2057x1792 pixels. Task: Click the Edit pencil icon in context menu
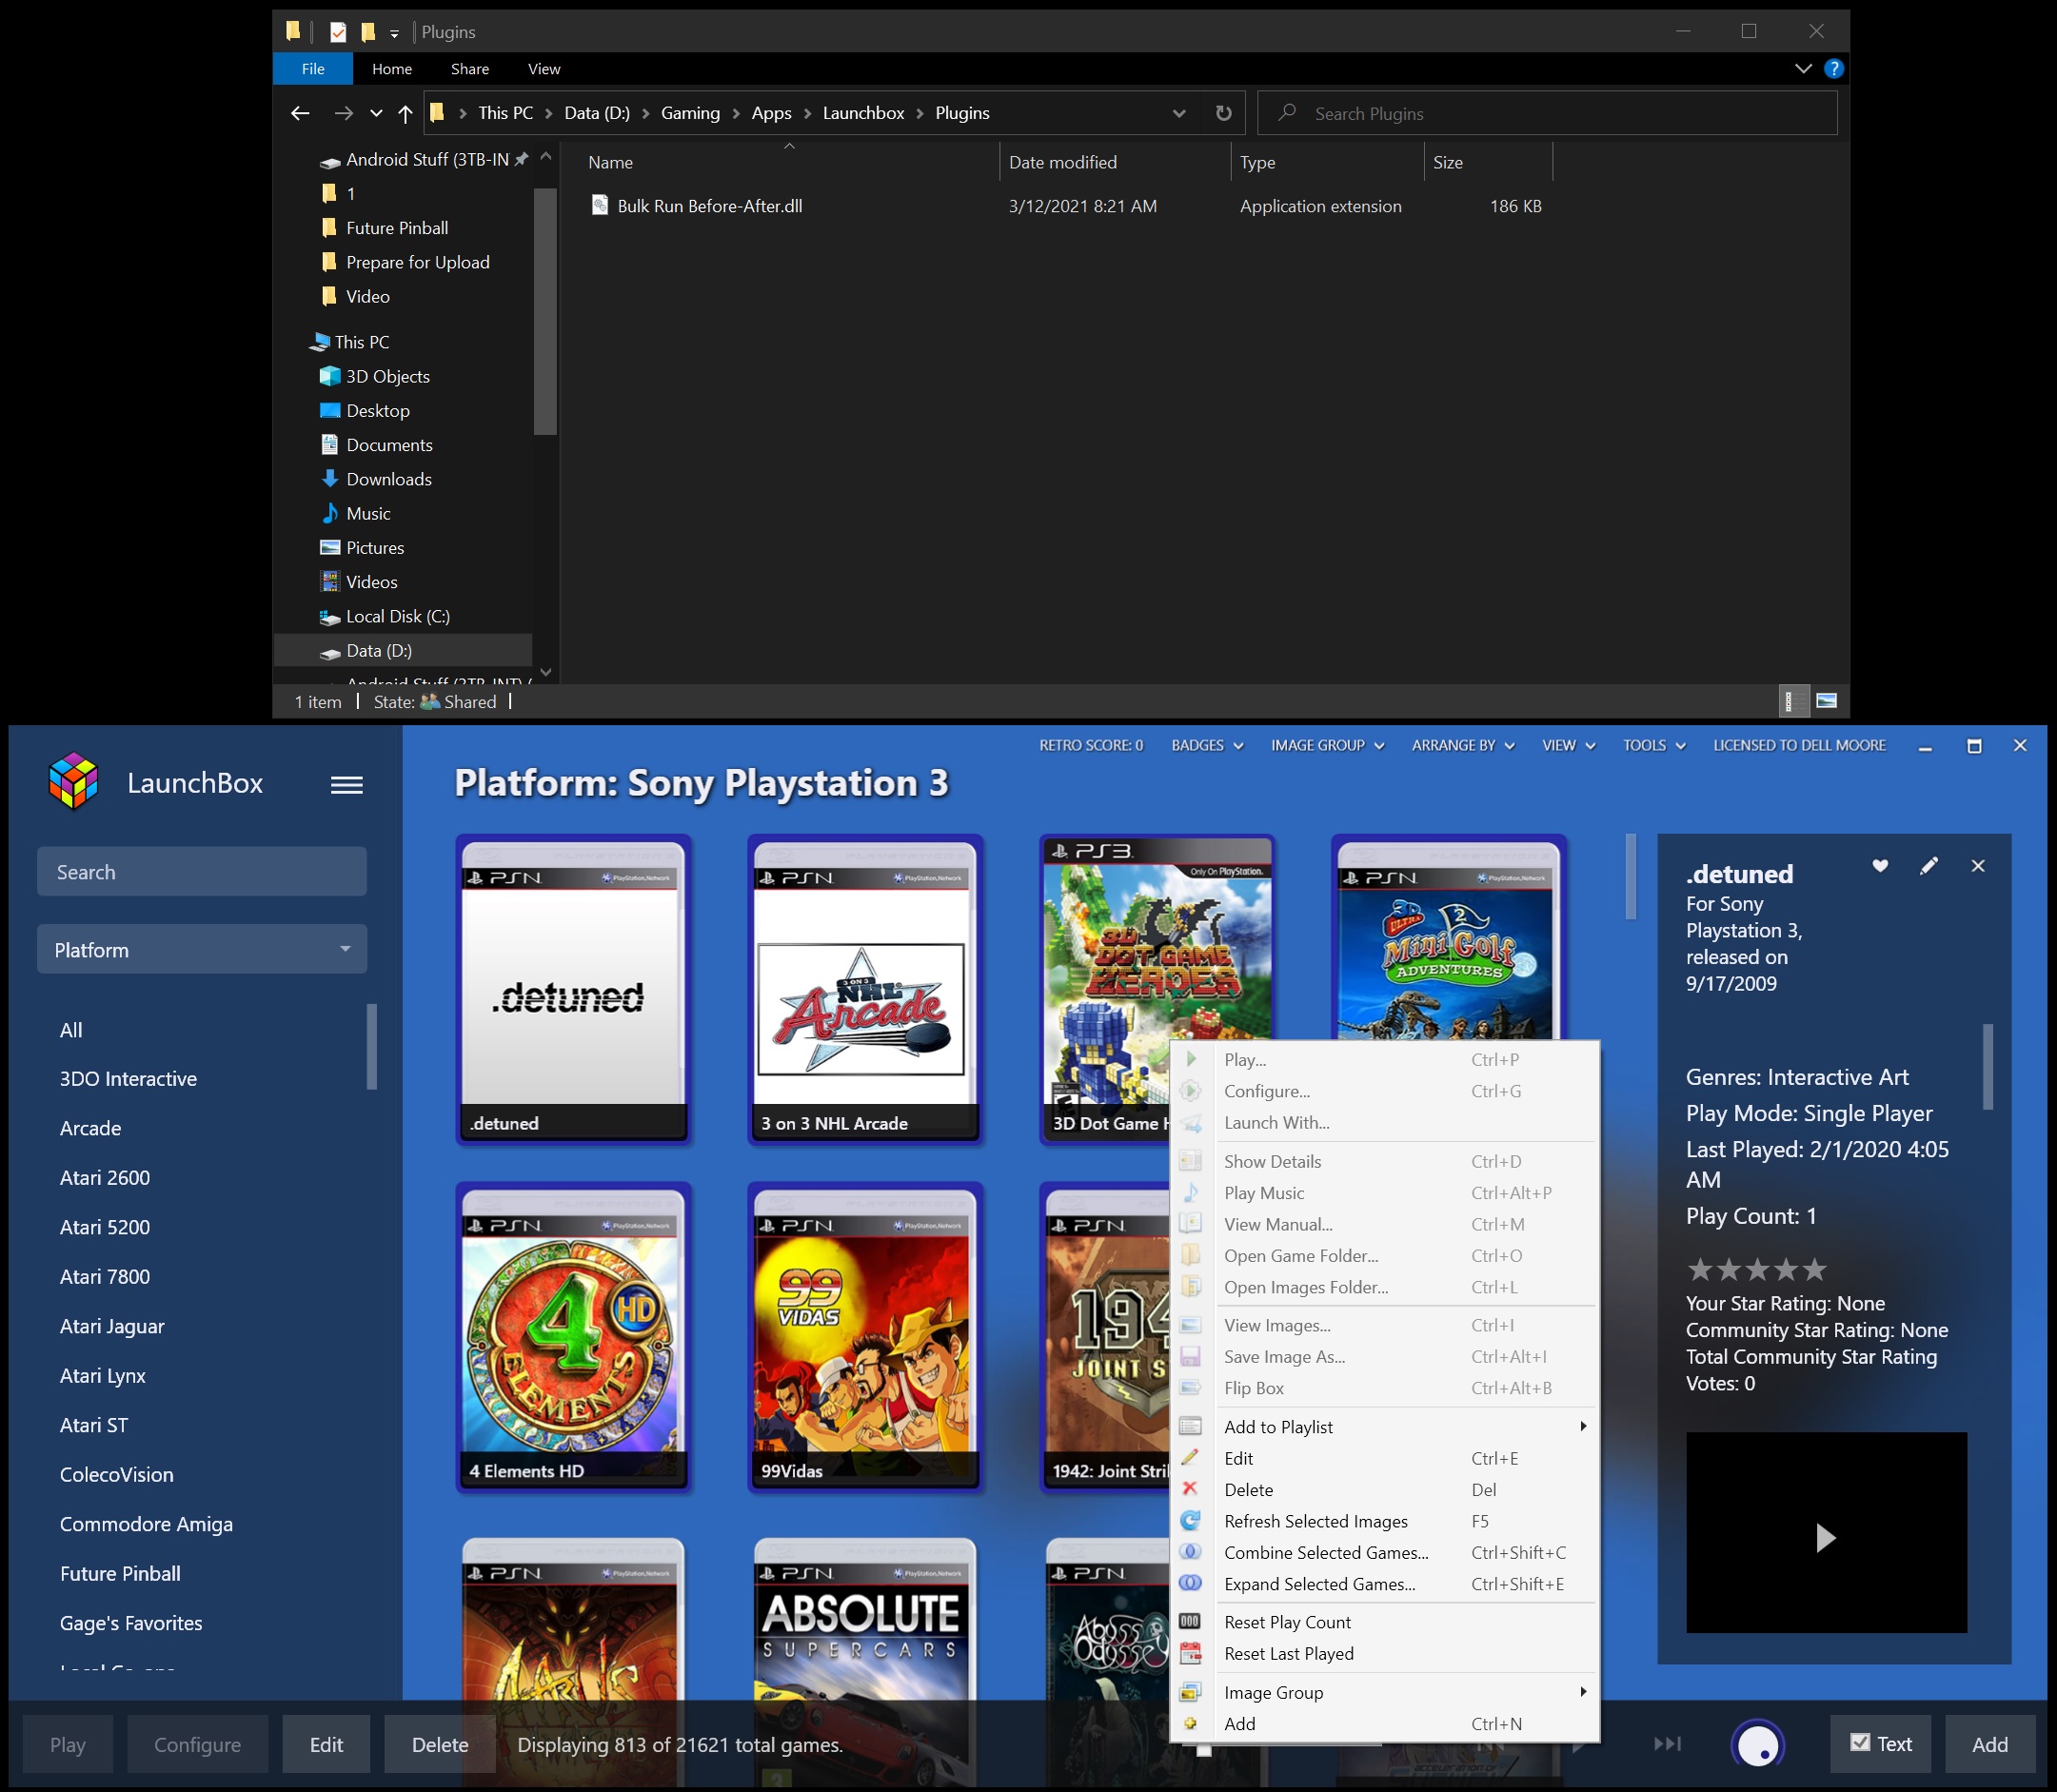pyautogui.click(x=1190, y=1458)
